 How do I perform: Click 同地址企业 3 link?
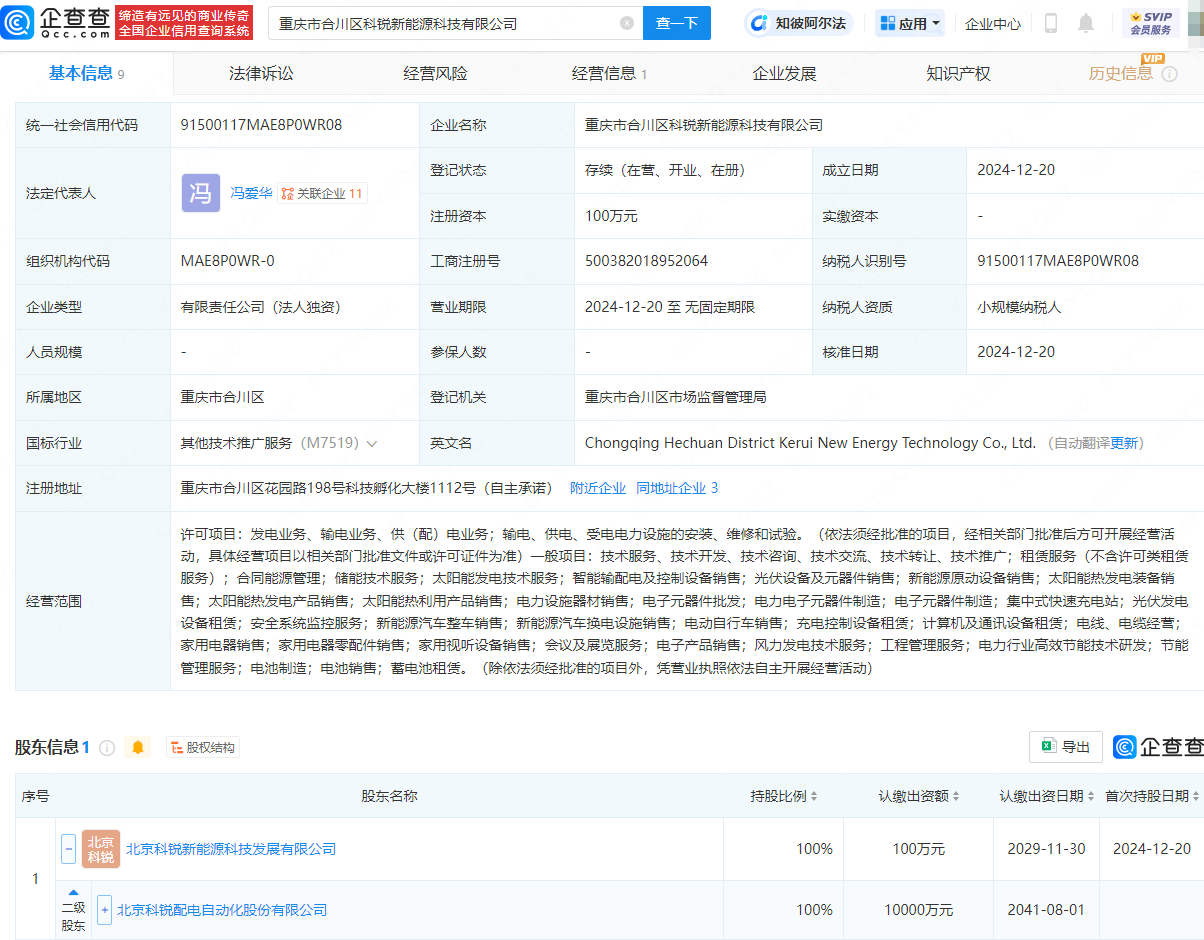[677, 488]
